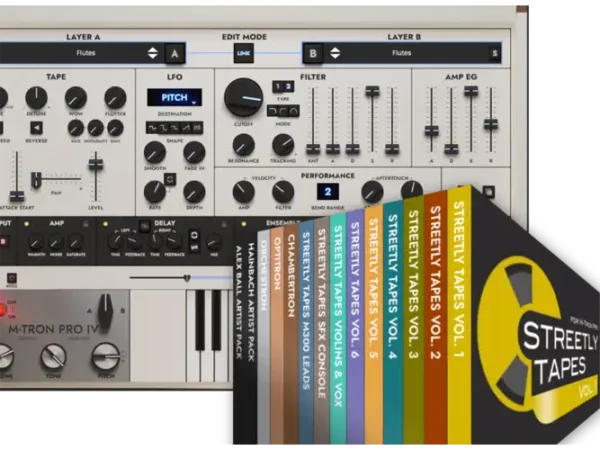Move the keyboard range slider handle
The height and width of the screenshot is (450, 600).
coord(187,278)
